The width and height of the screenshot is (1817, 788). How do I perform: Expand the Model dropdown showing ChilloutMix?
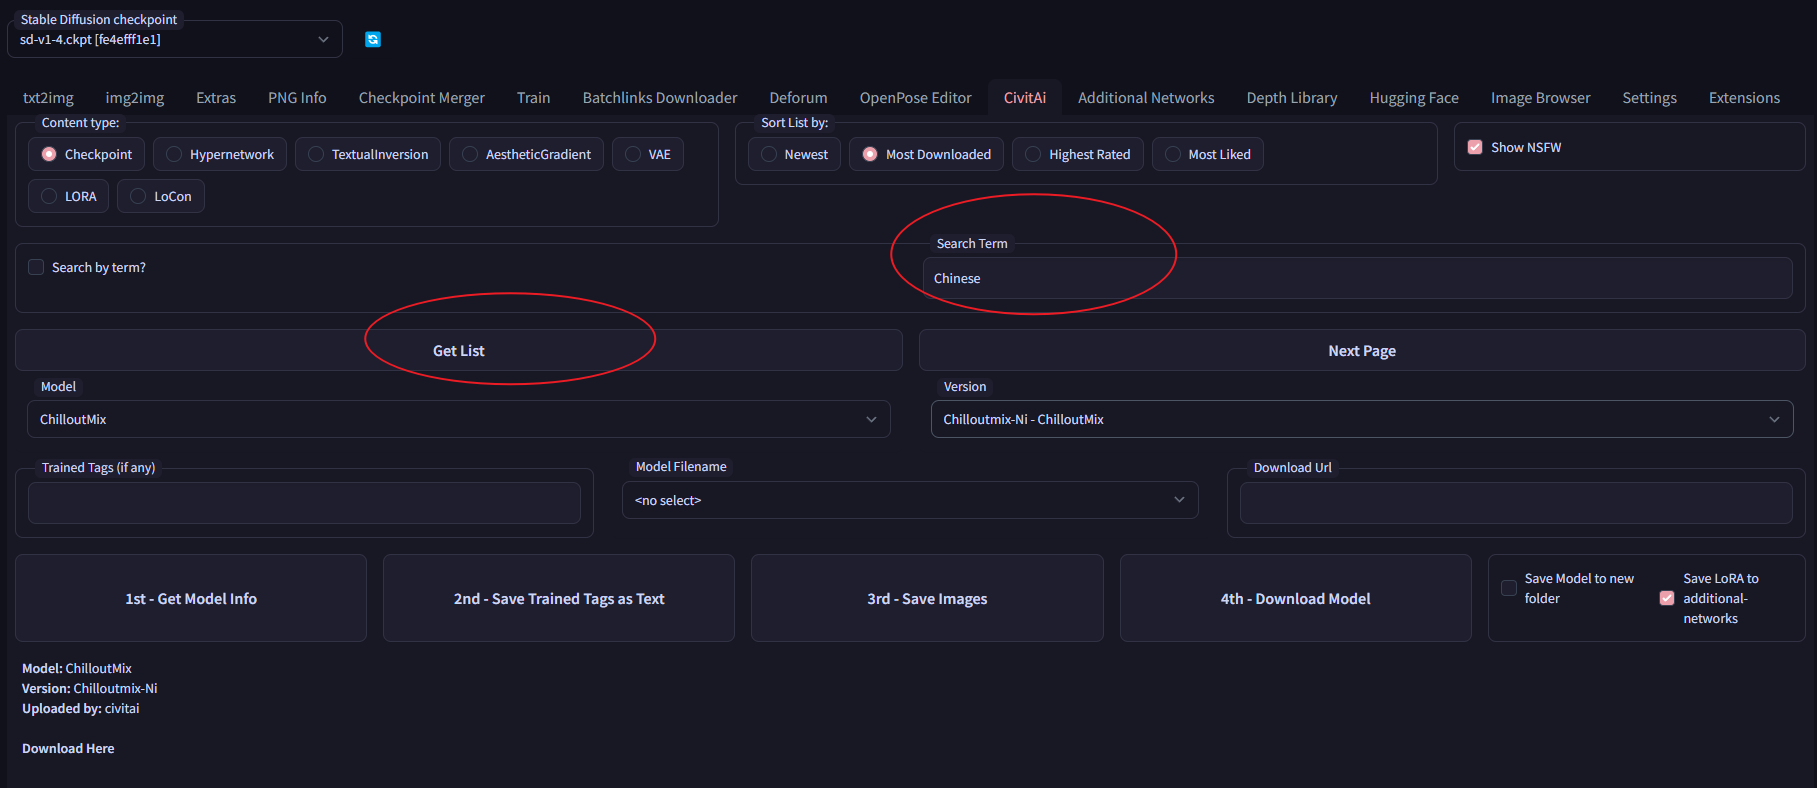point(459,419)
